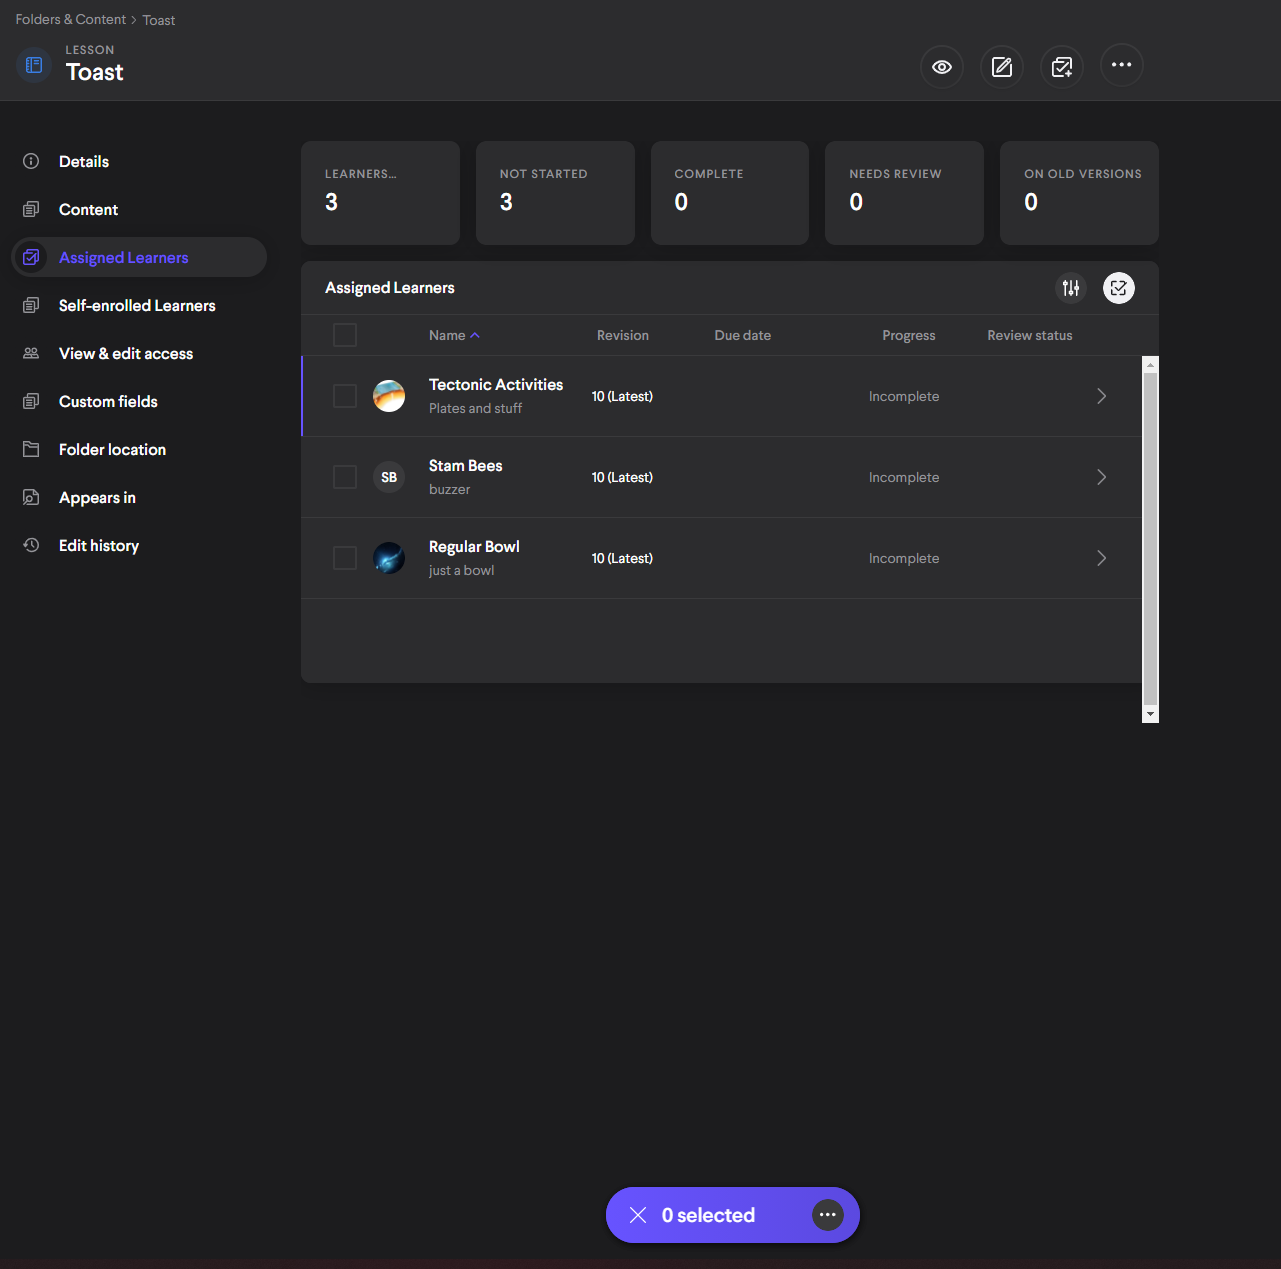Open the edit lesson pencil icon

coord(1001,67)
